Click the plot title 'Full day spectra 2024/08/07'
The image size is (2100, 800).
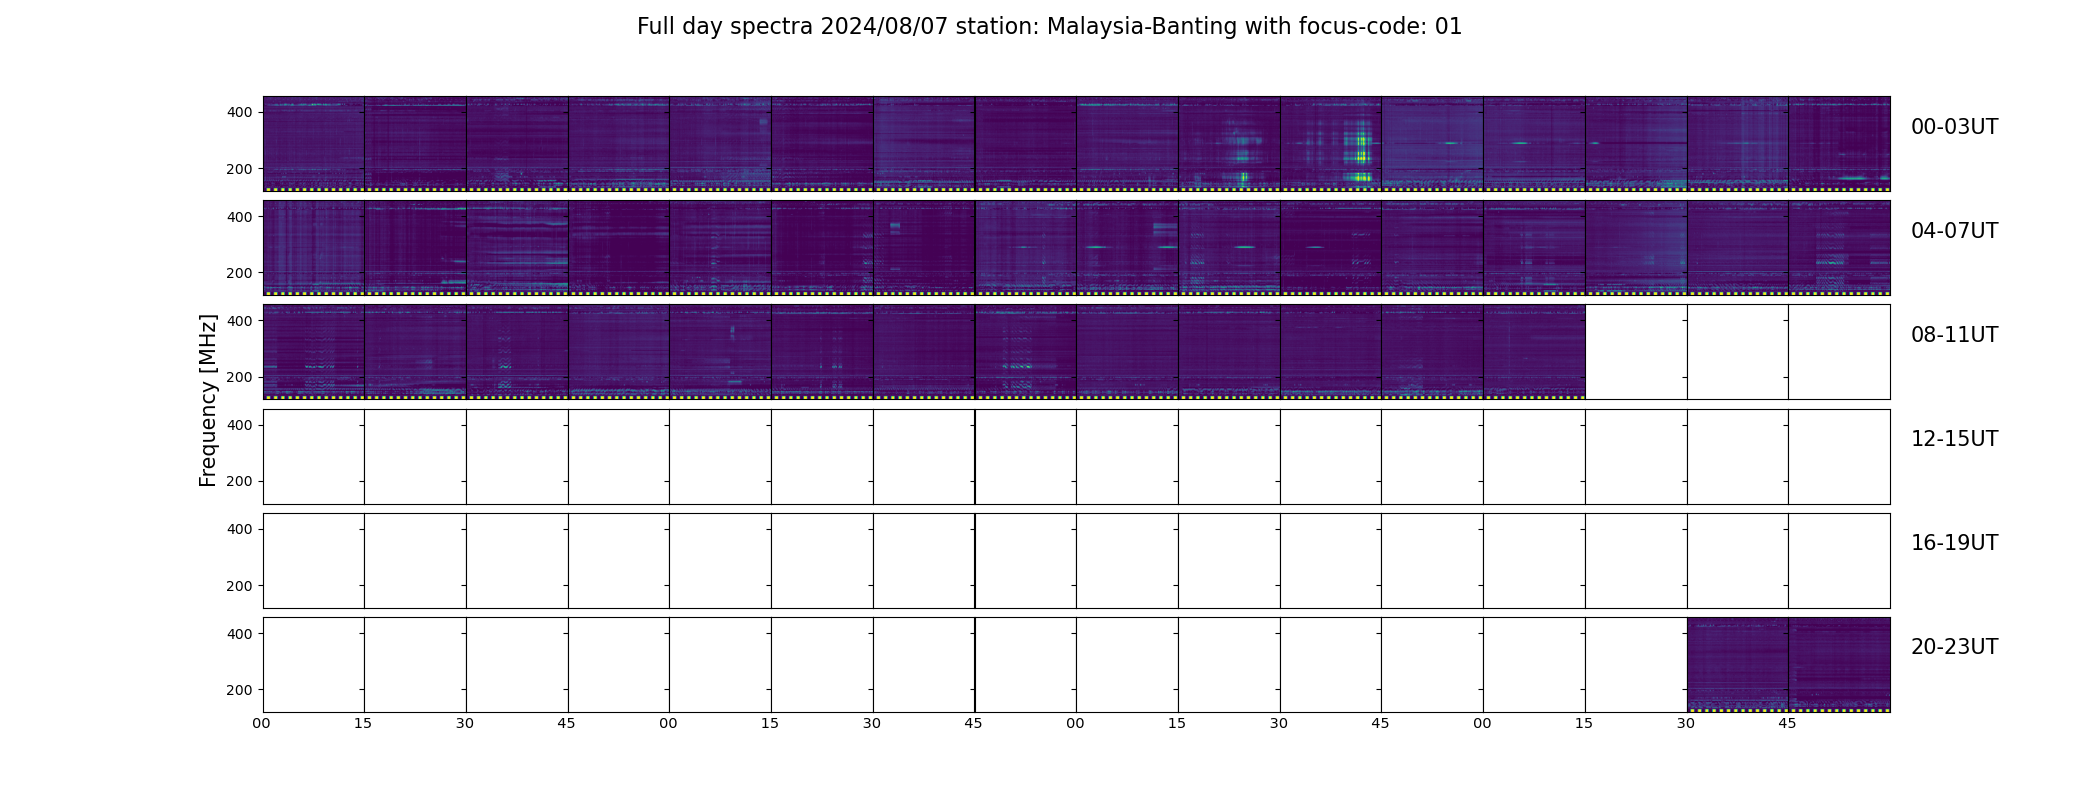pos(793,27)
